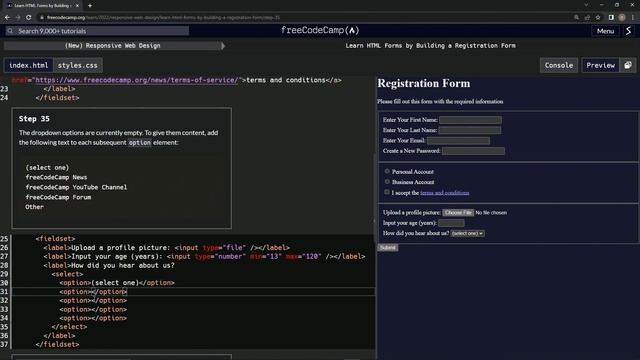This screenshot has height=360, width=640.
Task: Open the (New) Responsive Web Design breadcrumb
Action: 113,46
